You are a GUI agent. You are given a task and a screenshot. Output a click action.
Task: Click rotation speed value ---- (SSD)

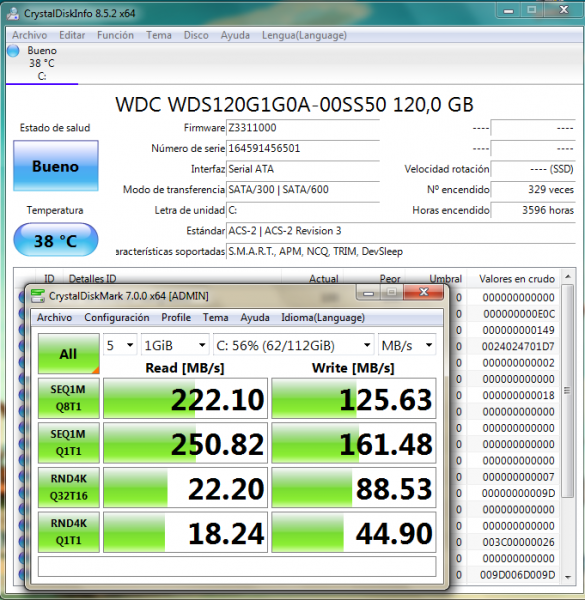coord(533,169)
